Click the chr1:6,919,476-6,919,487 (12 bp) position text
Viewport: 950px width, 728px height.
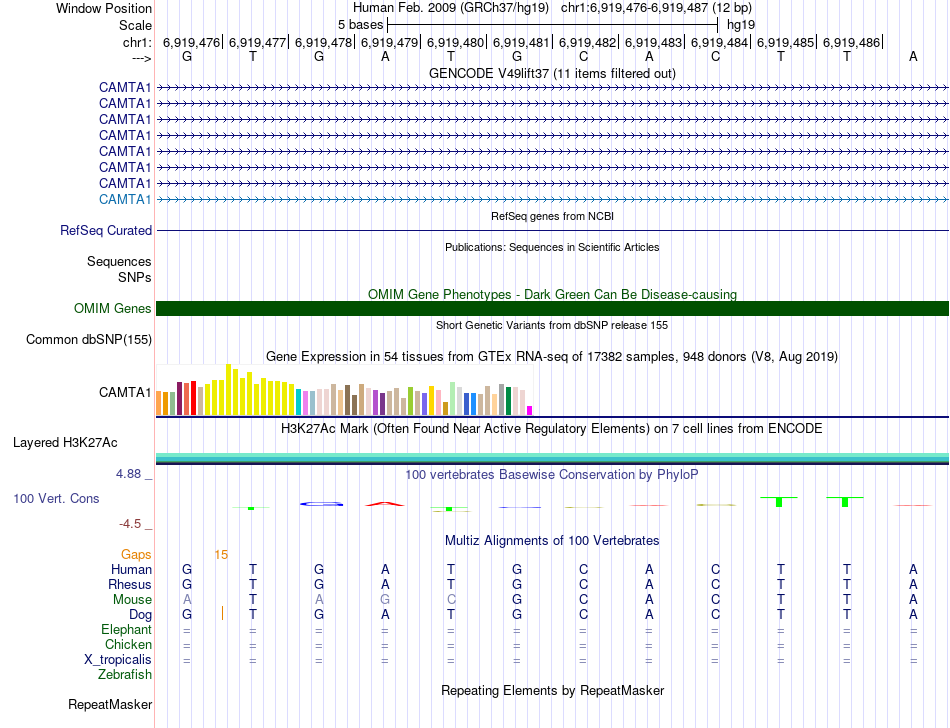656,8
